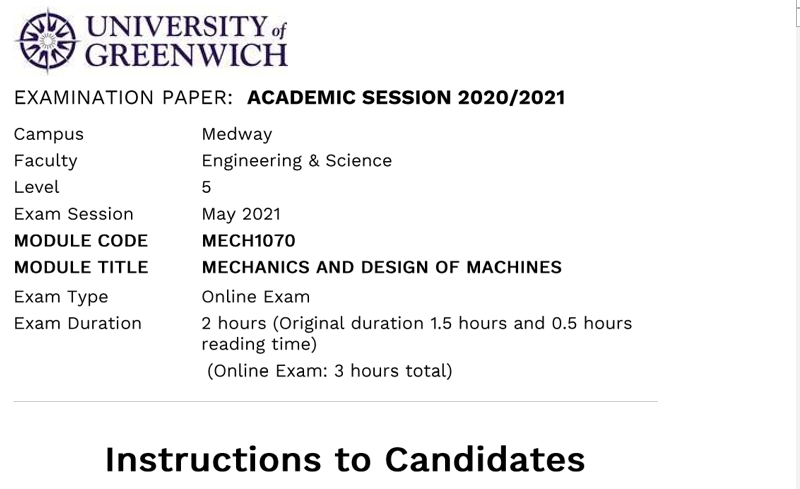Click the May 2021 exam session value

pyautogui.click(x=241, y=214)
